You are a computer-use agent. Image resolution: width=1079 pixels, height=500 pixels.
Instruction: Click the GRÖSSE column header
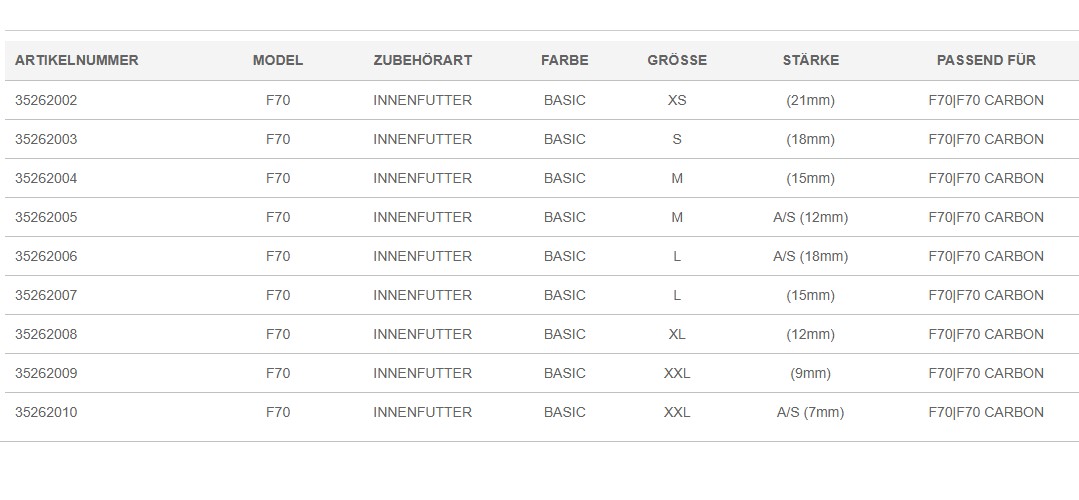[x=677, y=61]
